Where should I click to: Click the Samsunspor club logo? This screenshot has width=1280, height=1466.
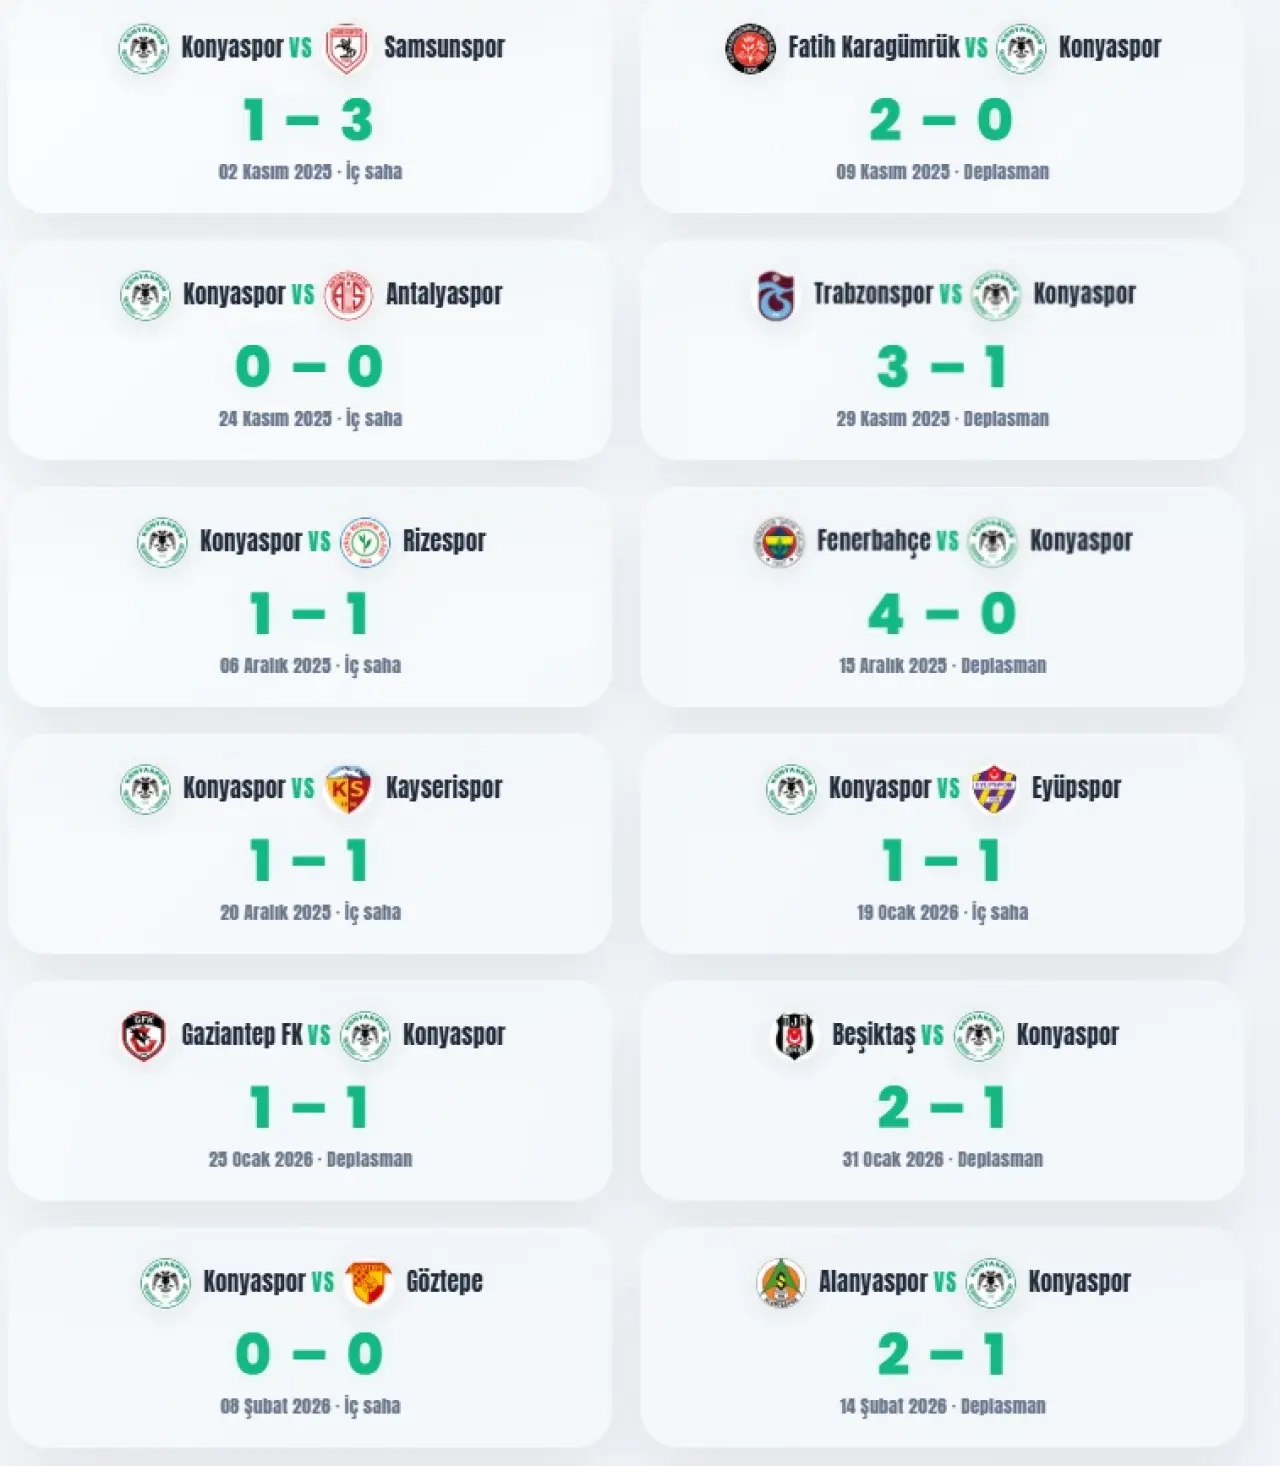tap(348, 48)
